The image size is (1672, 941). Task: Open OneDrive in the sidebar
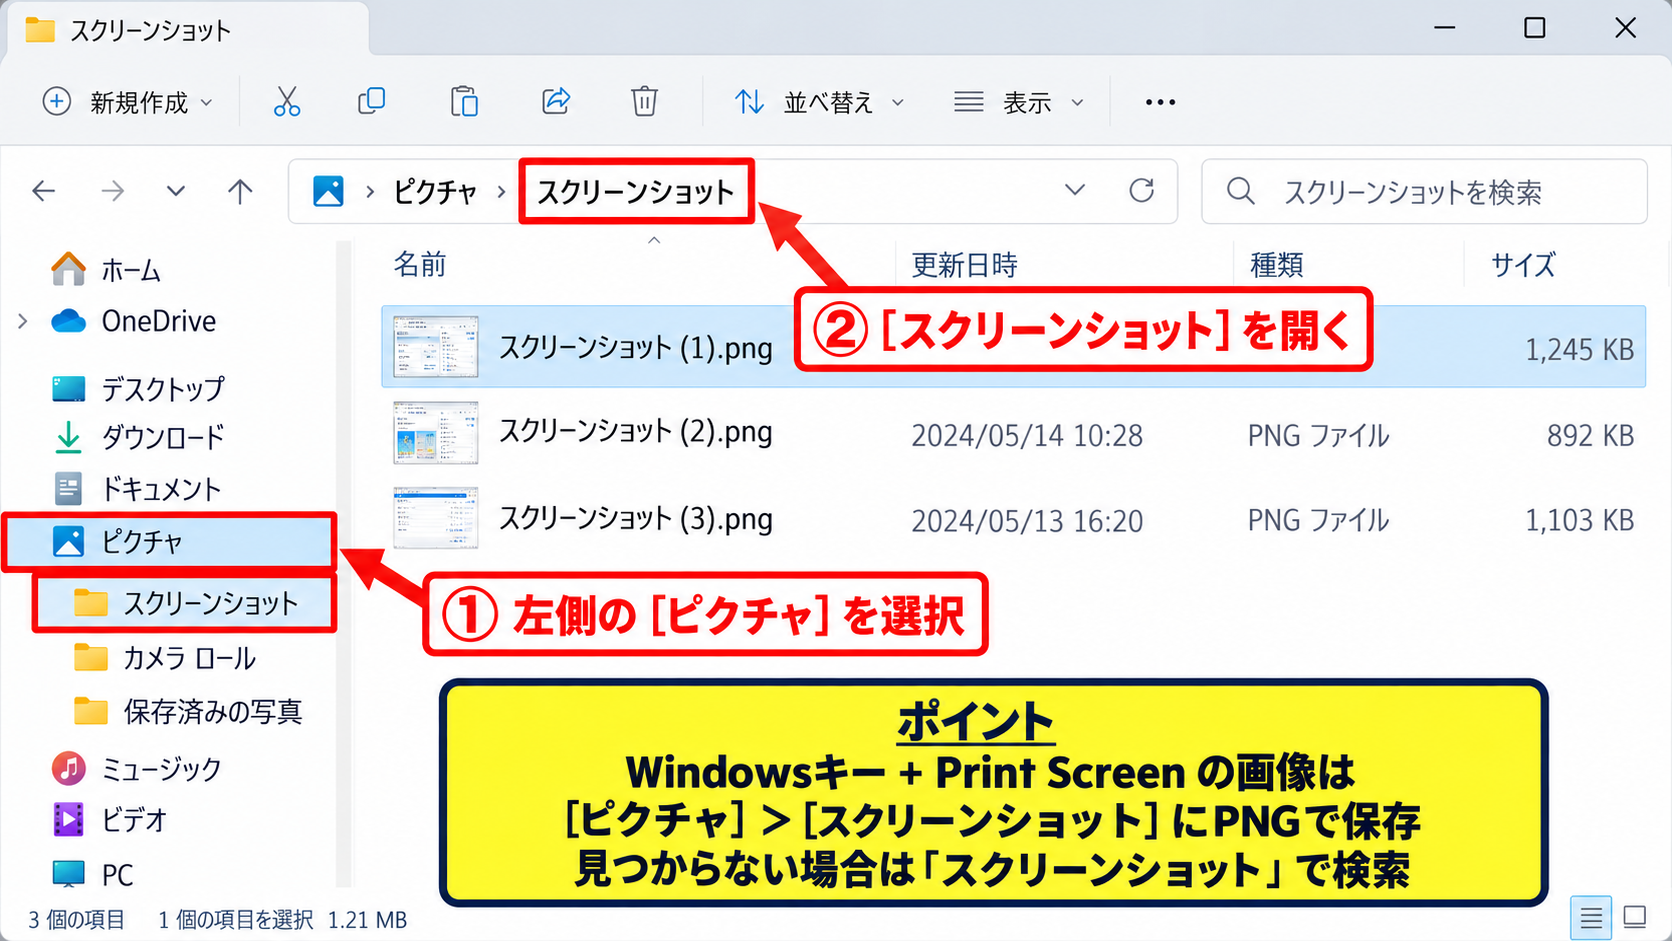click(133, 321)
